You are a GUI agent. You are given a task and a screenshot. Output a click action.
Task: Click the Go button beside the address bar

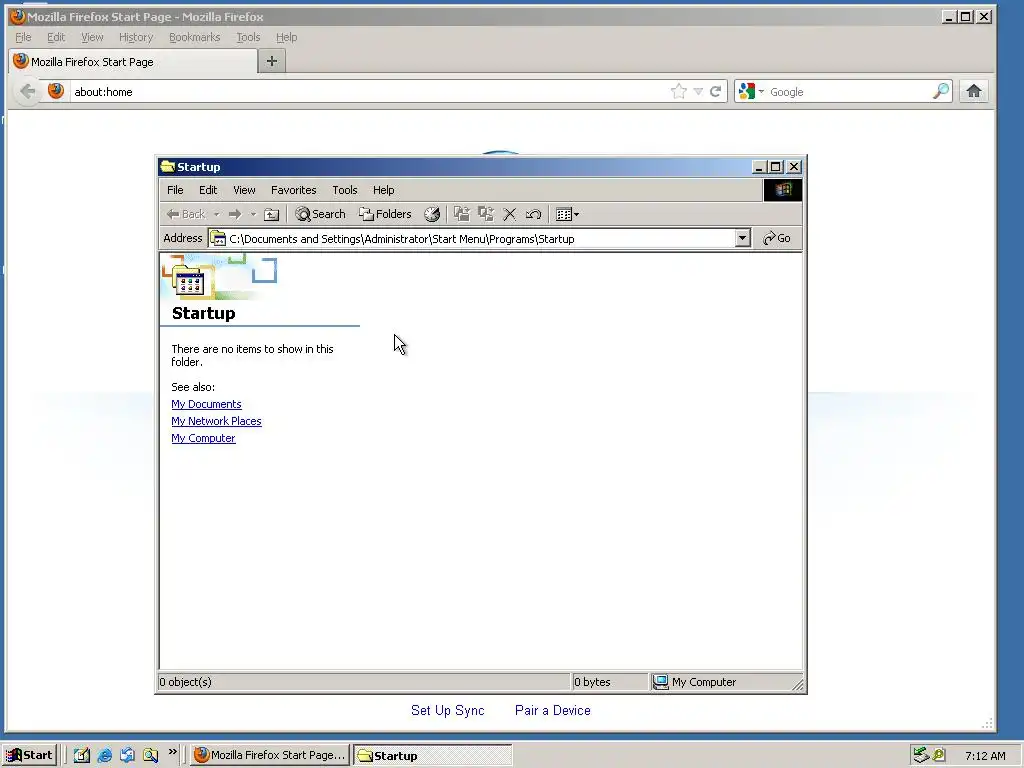777,238
